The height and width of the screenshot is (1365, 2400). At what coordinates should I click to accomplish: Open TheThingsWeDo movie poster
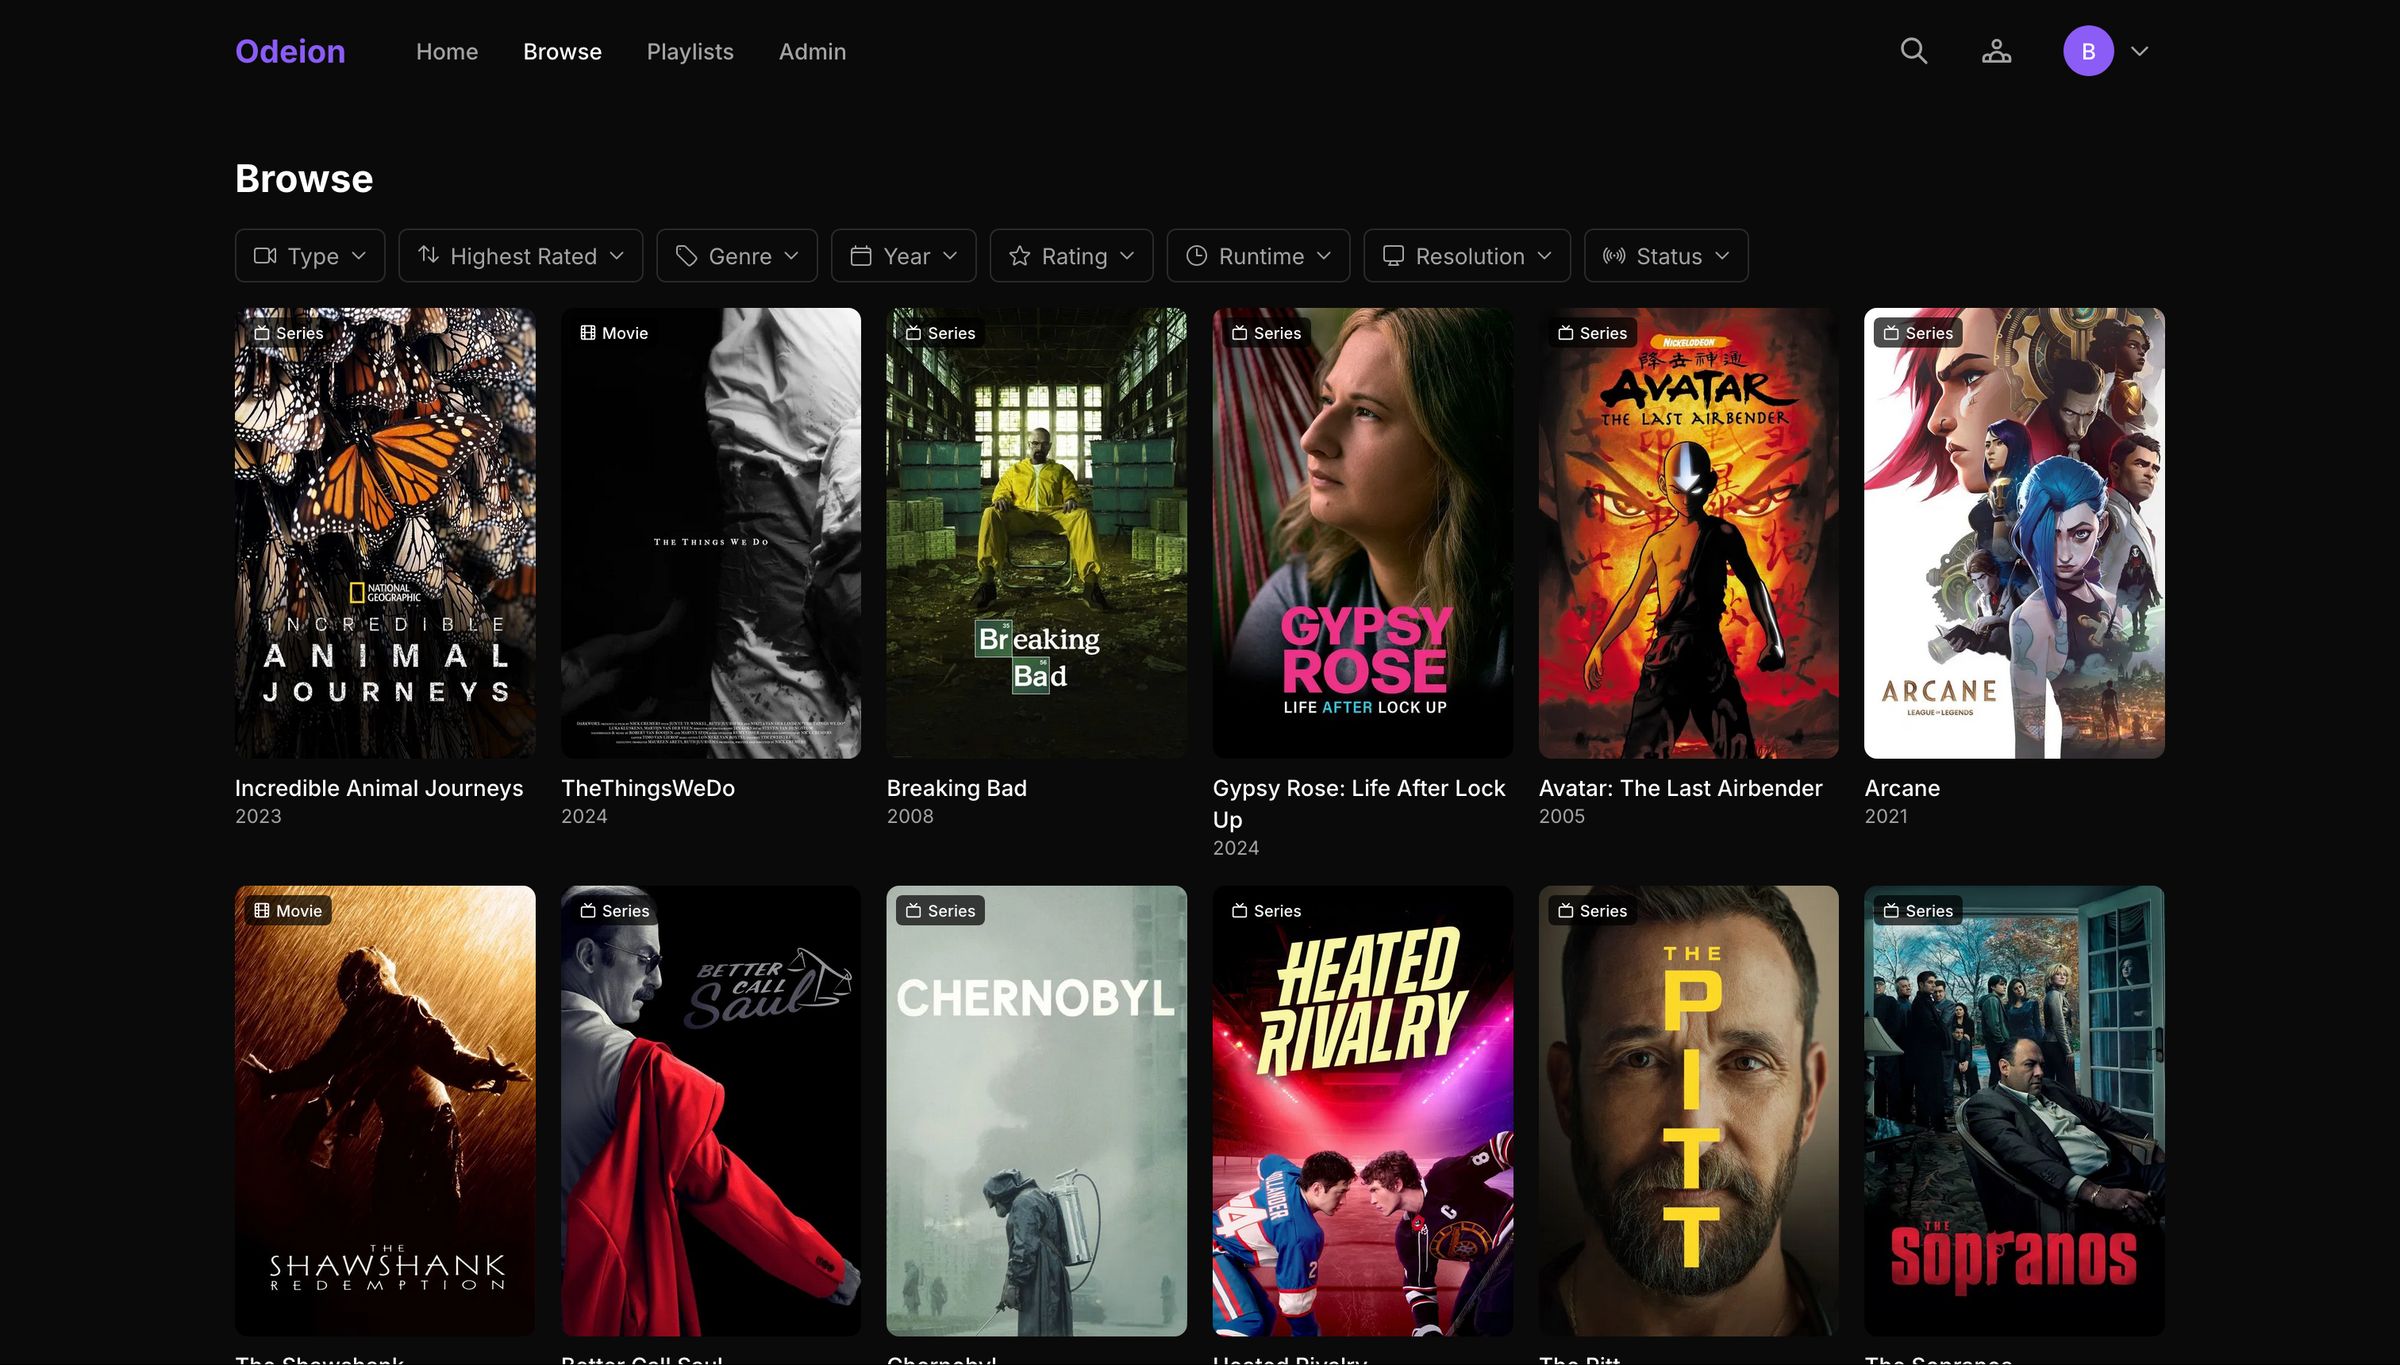click(711, 533)
